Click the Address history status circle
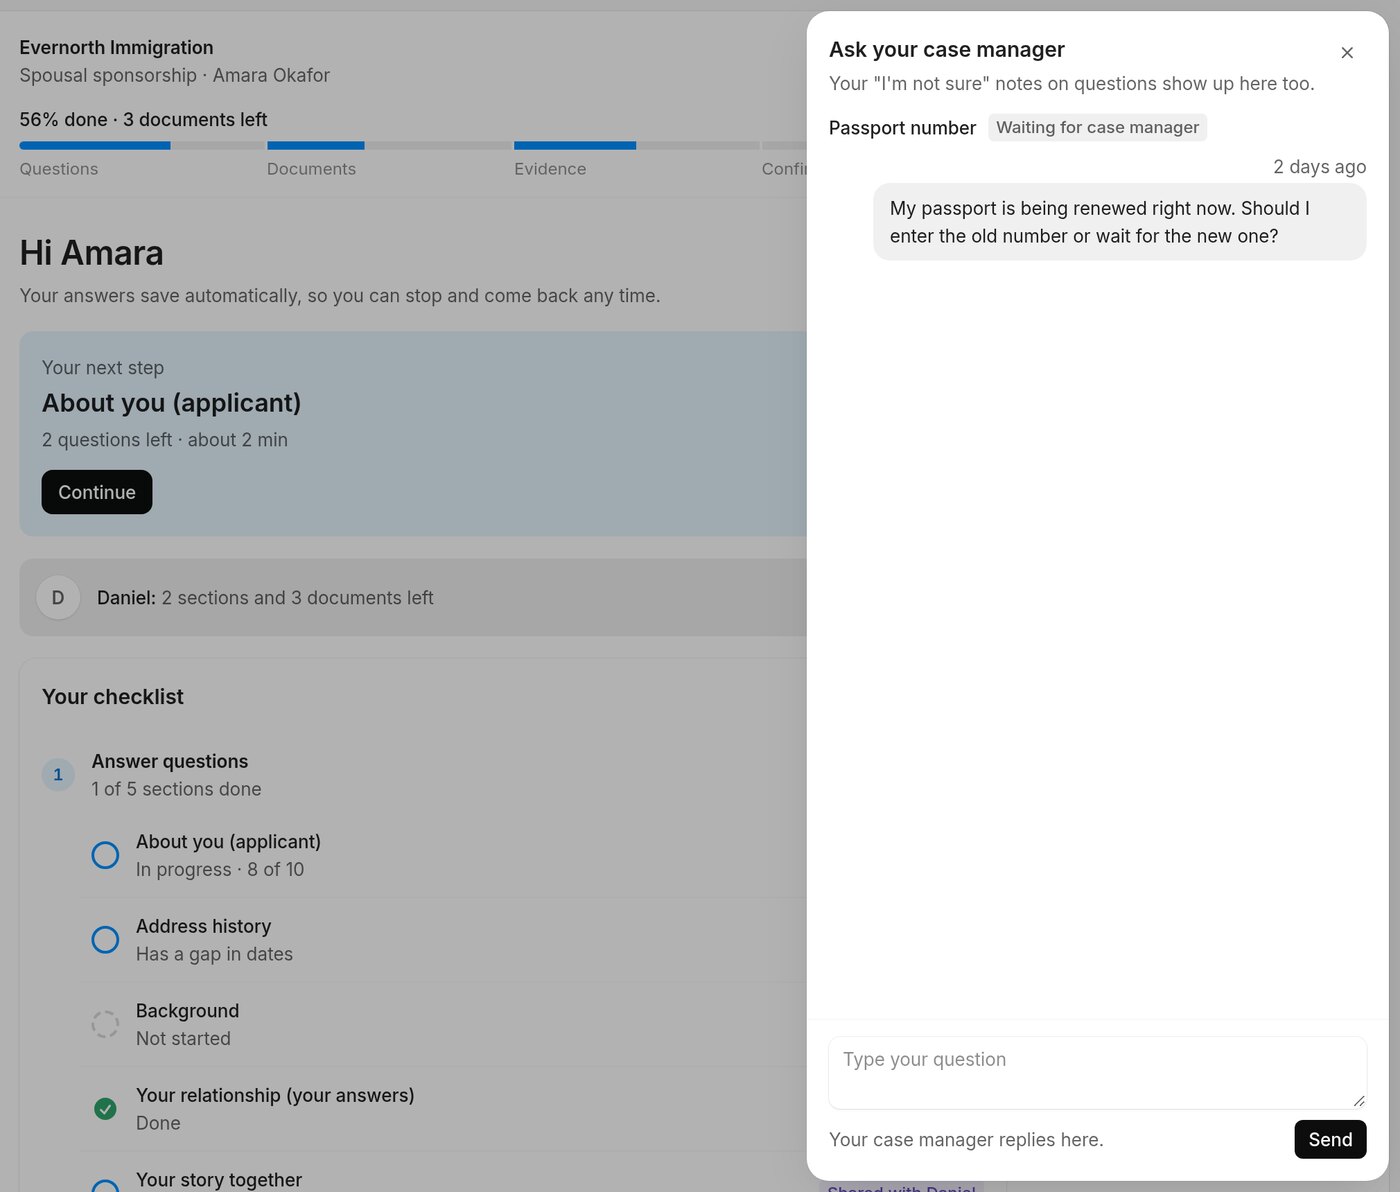The image size is (1400, 1192). click(105, 940)
